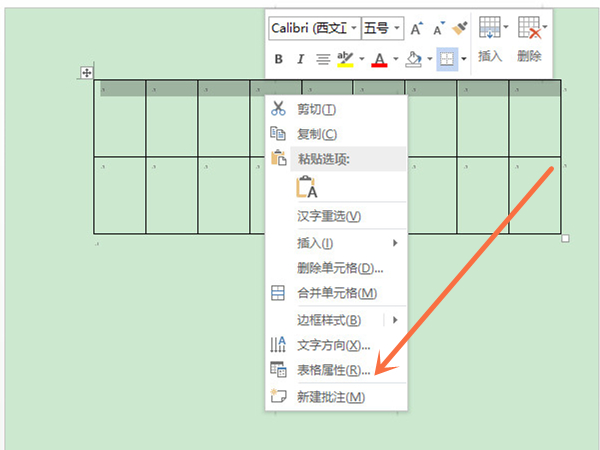Choose 合并单元格 (Merge Cells) from context menu
This screenshot has width=600, height=450.
click(x=336, y=293)
